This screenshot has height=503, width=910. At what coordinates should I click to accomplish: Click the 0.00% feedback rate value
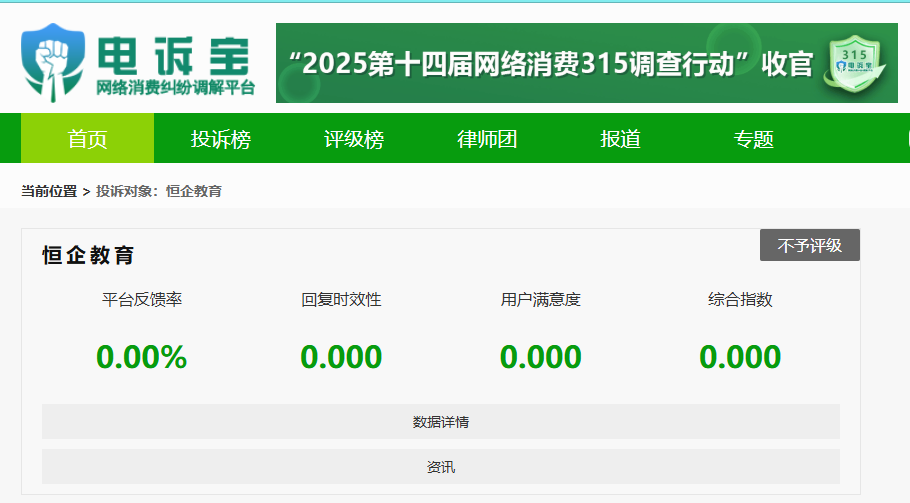(x=142, y=357)
